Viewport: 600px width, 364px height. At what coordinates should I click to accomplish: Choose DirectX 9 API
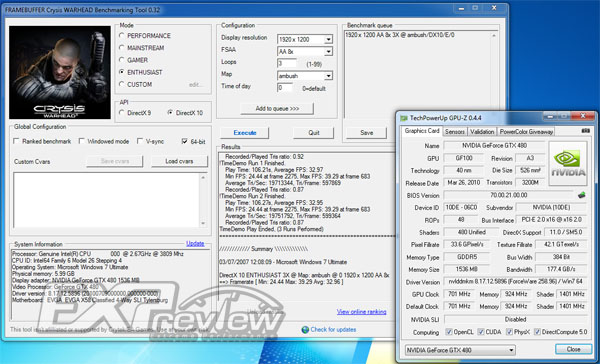[x=122, y=113]
